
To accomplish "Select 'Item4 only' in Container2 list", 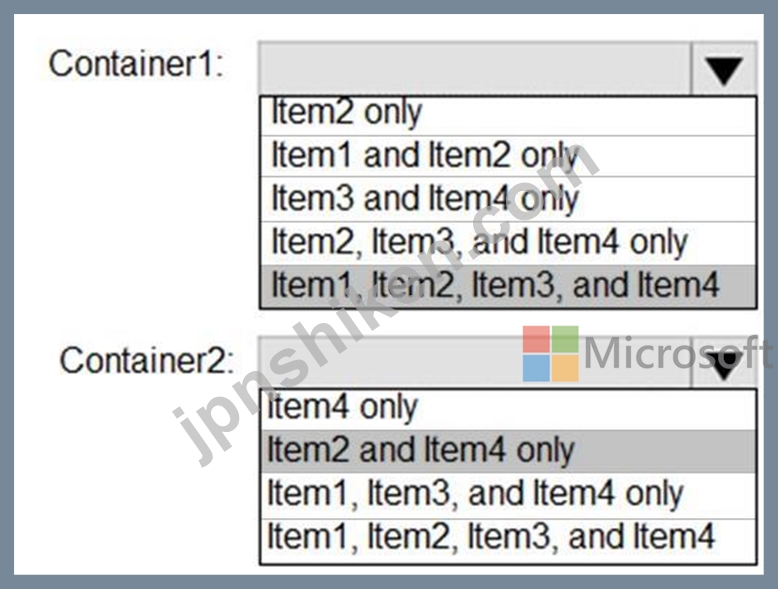I will pyautogui.click(x=508, y=410).
